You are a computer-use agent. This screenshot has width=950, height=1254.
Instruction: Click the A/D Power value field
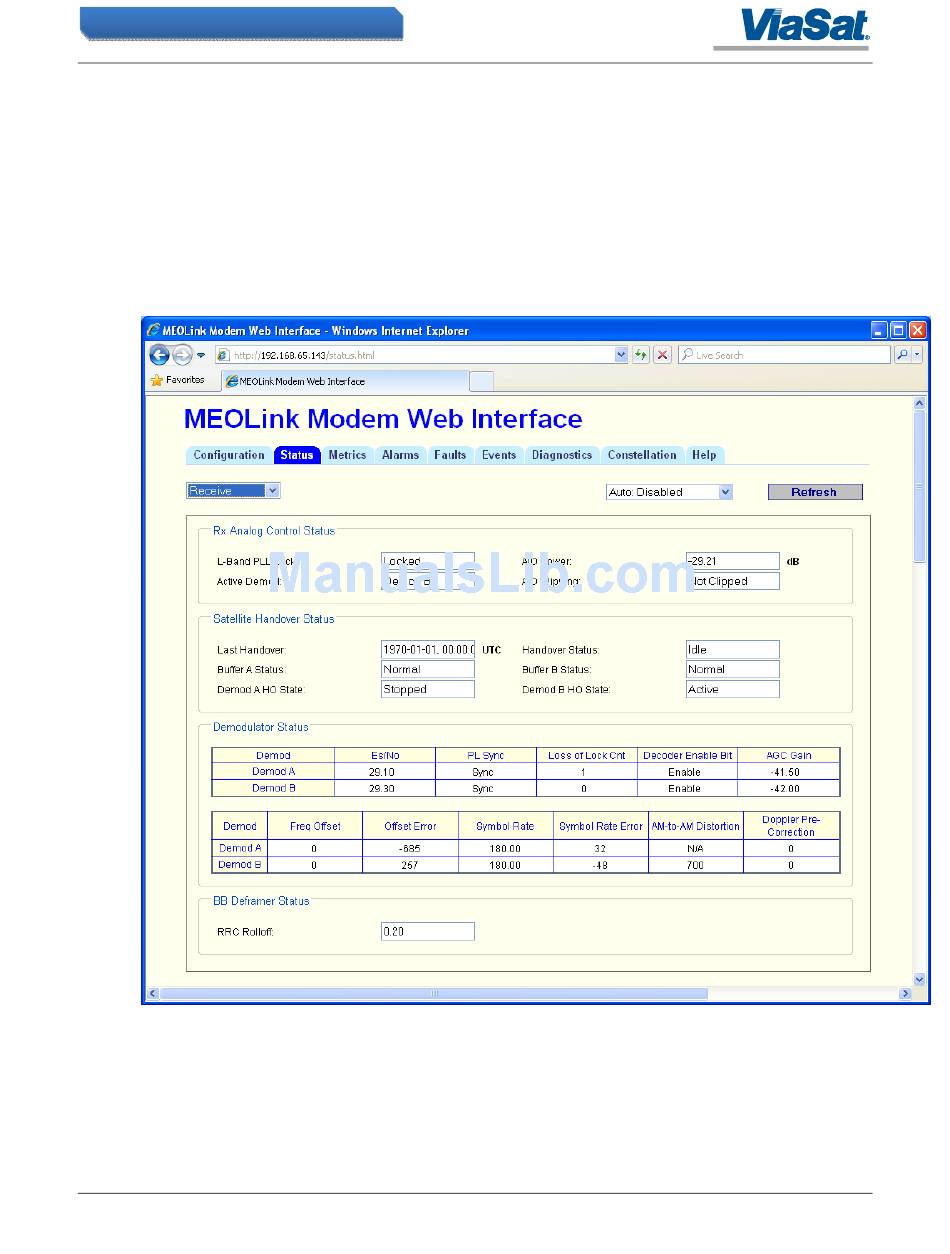tap(733, 561)
